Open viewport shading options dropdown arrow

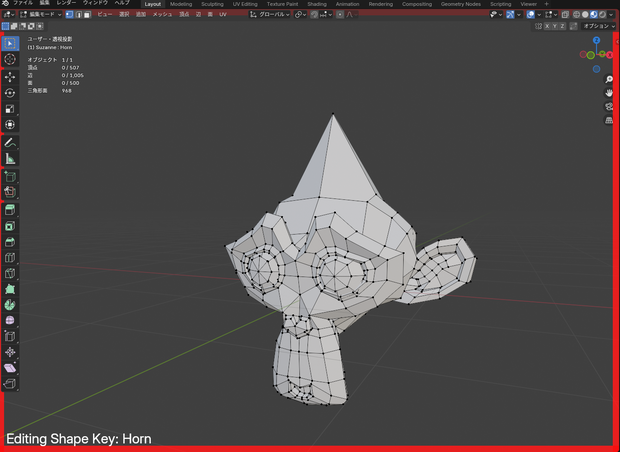point(612,15)
